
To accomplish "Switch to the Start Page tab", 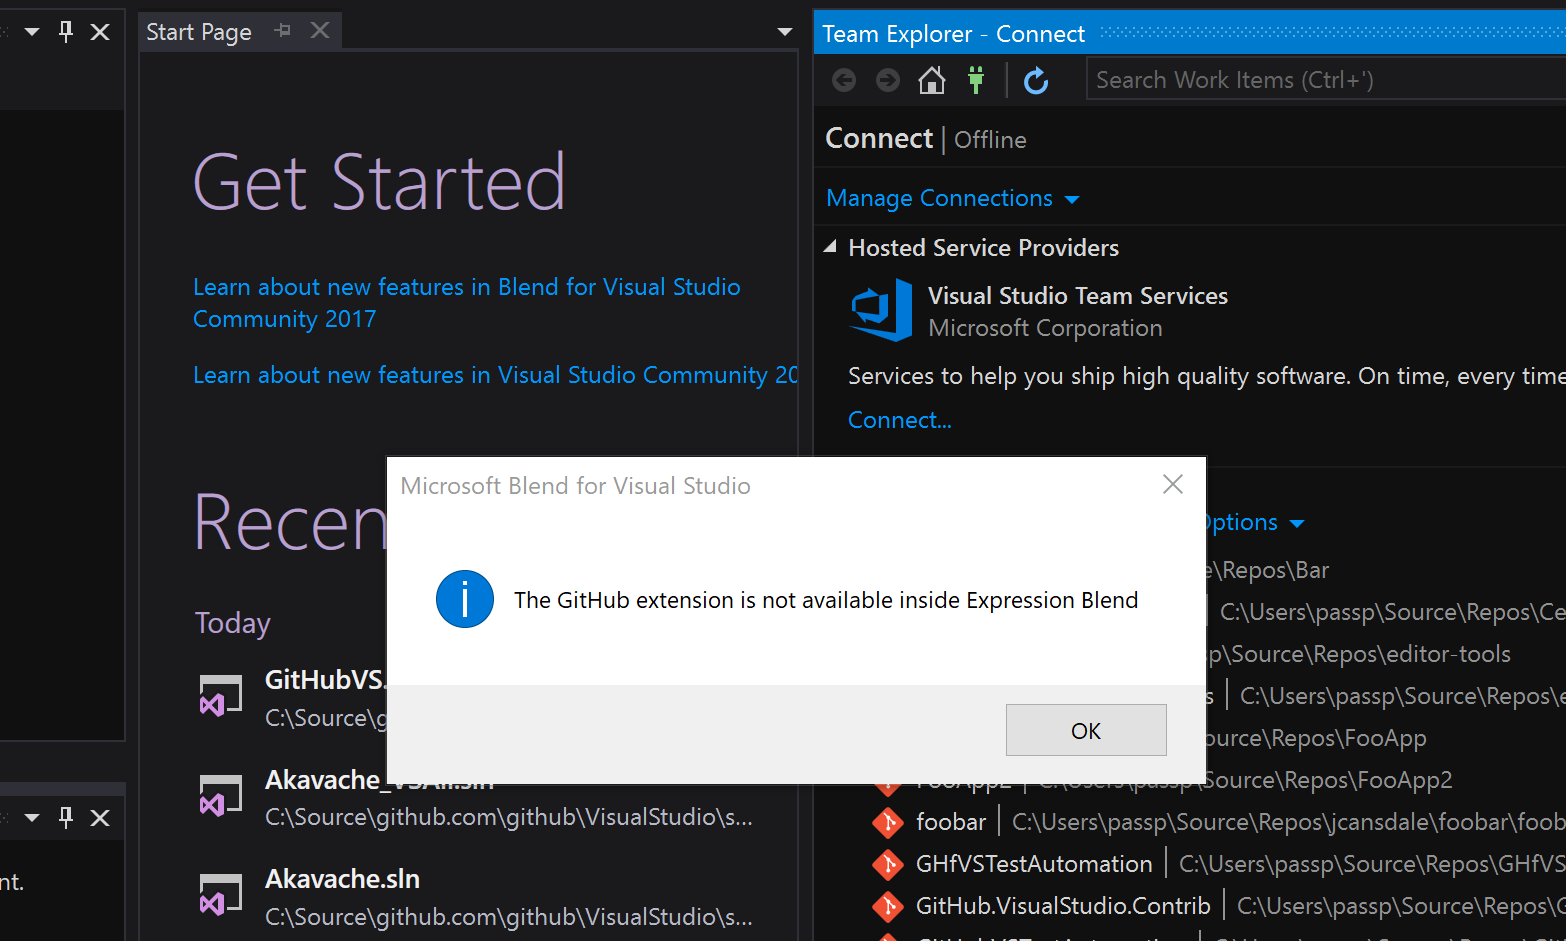I will coord(199,32).
